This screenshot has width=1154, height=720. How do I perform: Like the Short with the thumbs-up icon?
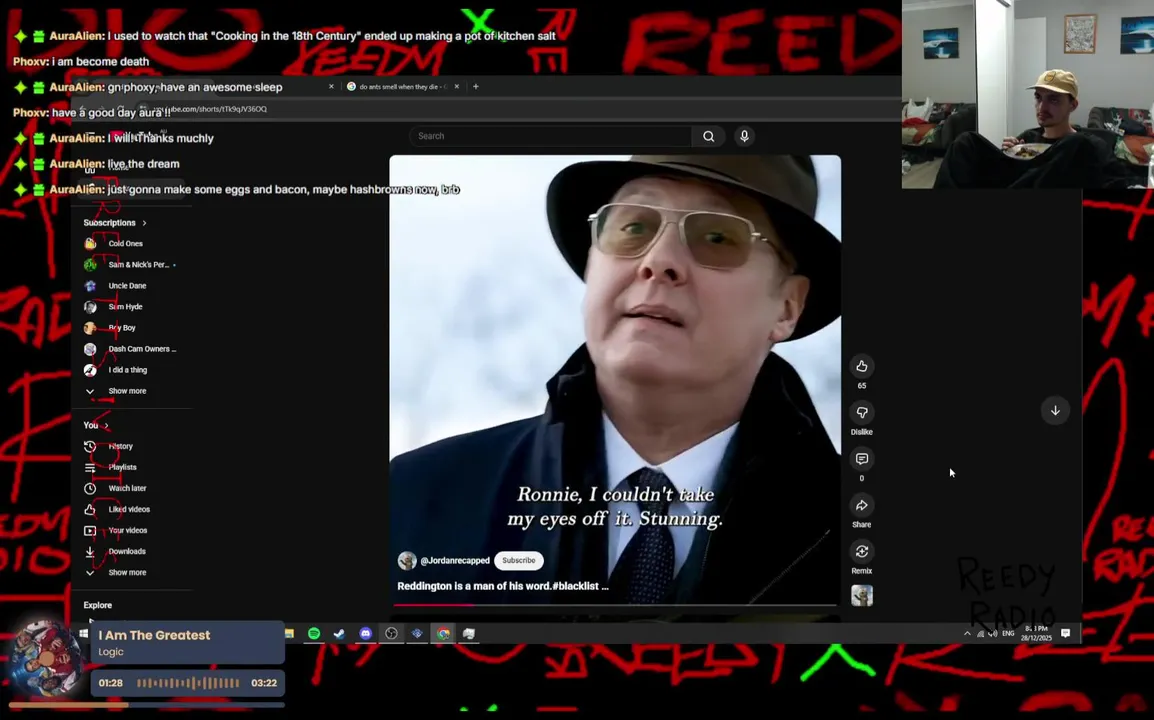click(862, 366)
